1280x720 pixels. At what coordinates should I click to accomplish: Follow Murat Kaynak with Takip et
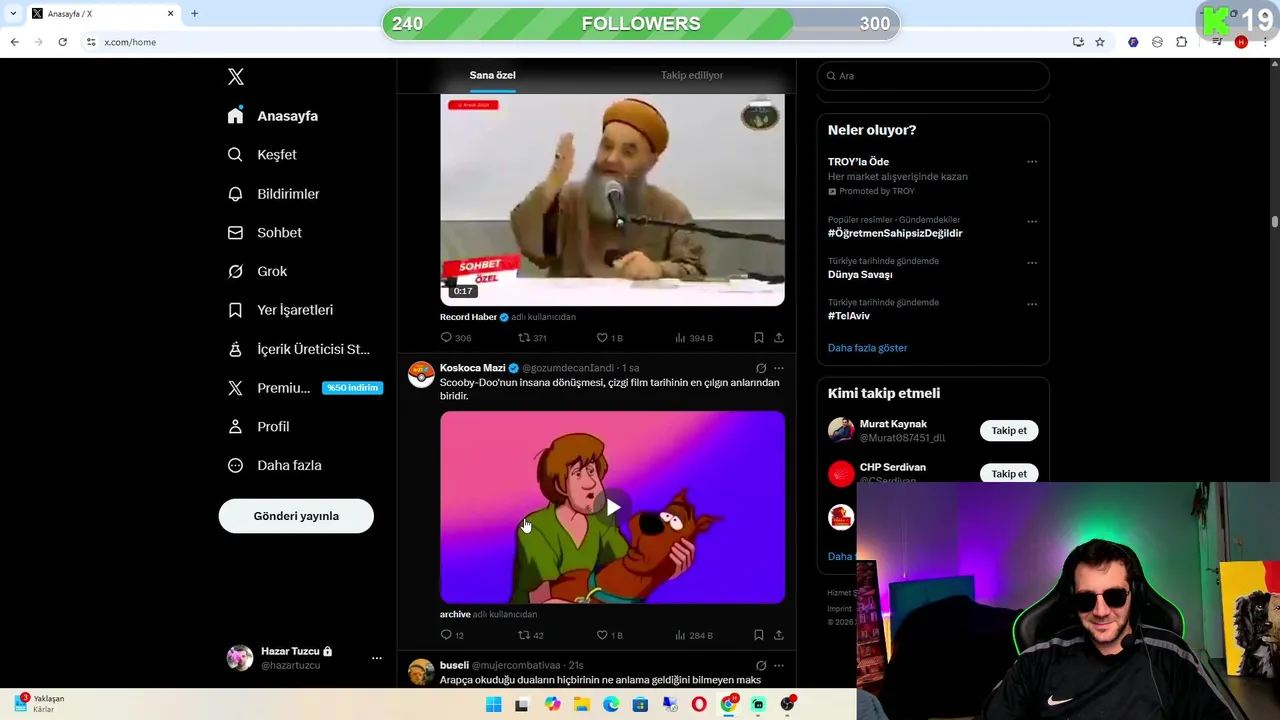[x=1009, y=431]
